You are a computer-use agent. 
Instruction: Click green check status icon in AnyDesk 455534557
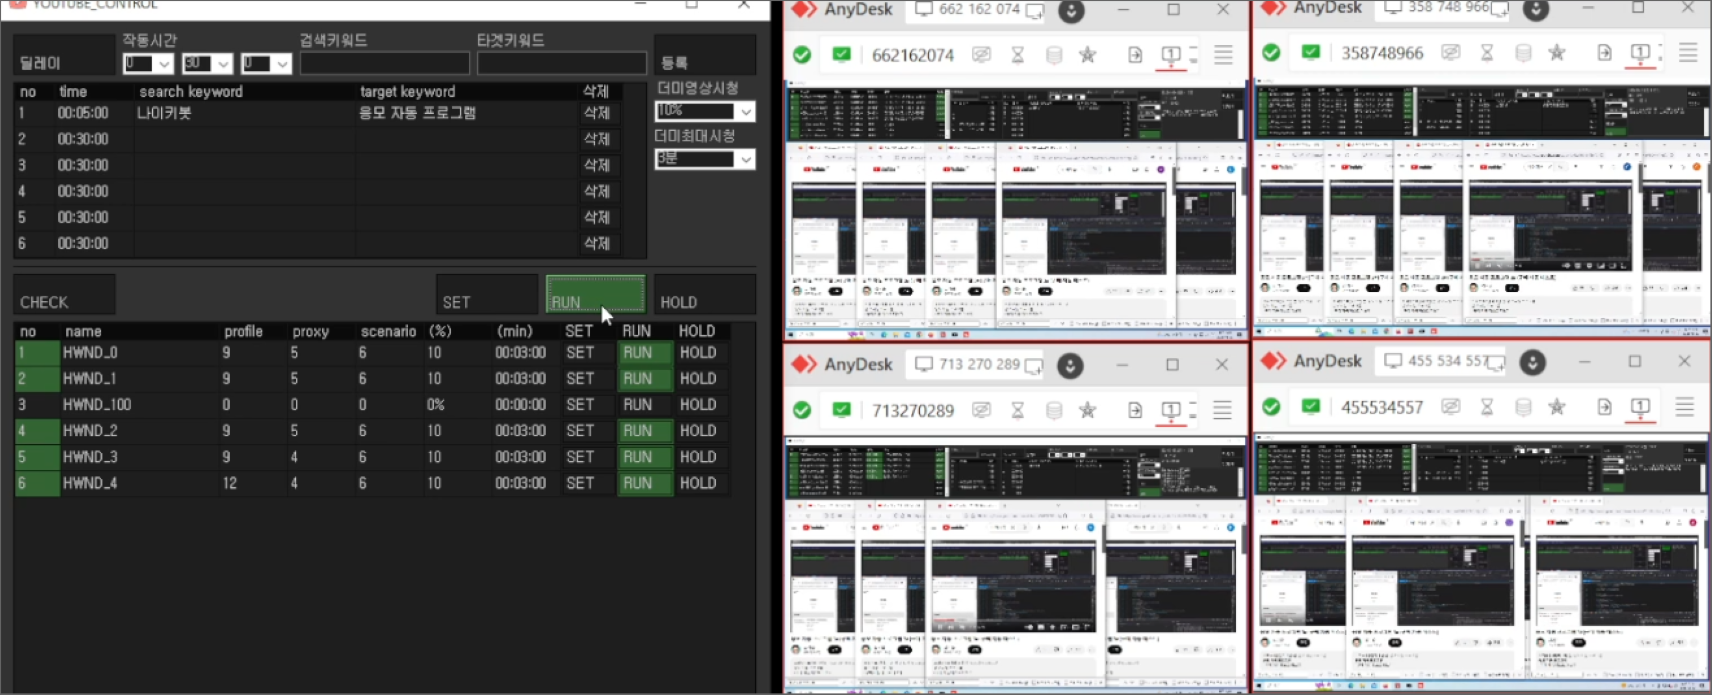click(x=1271, y=407)
